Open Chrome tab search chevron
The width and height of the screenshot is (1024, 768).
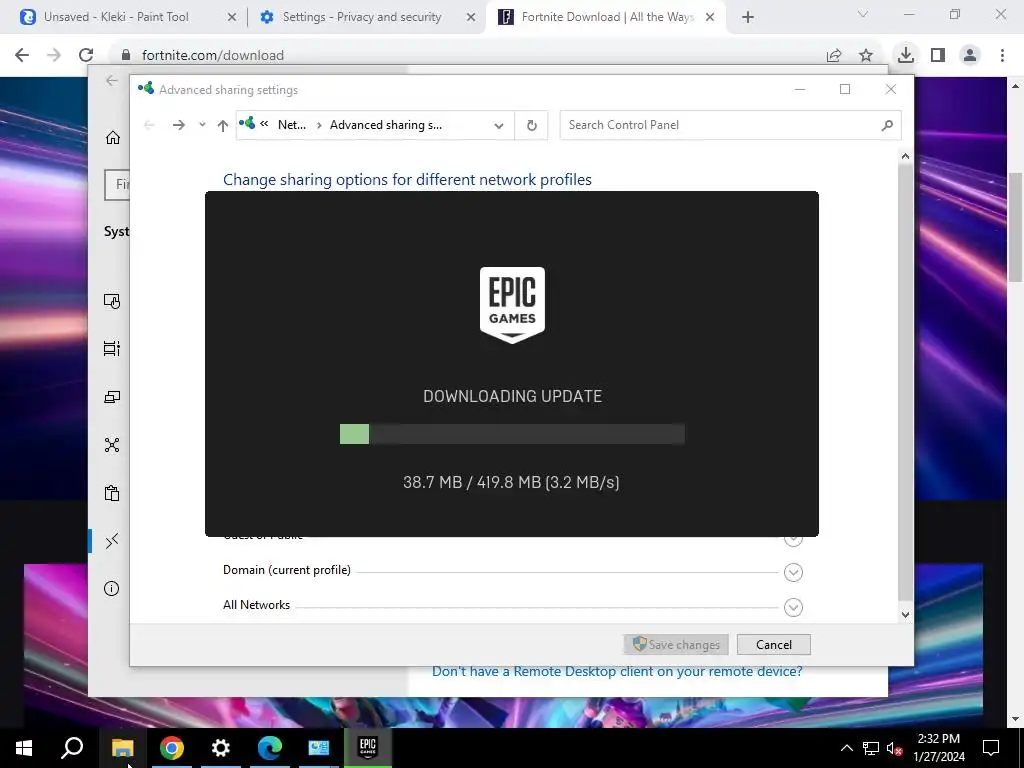[863, 14]
